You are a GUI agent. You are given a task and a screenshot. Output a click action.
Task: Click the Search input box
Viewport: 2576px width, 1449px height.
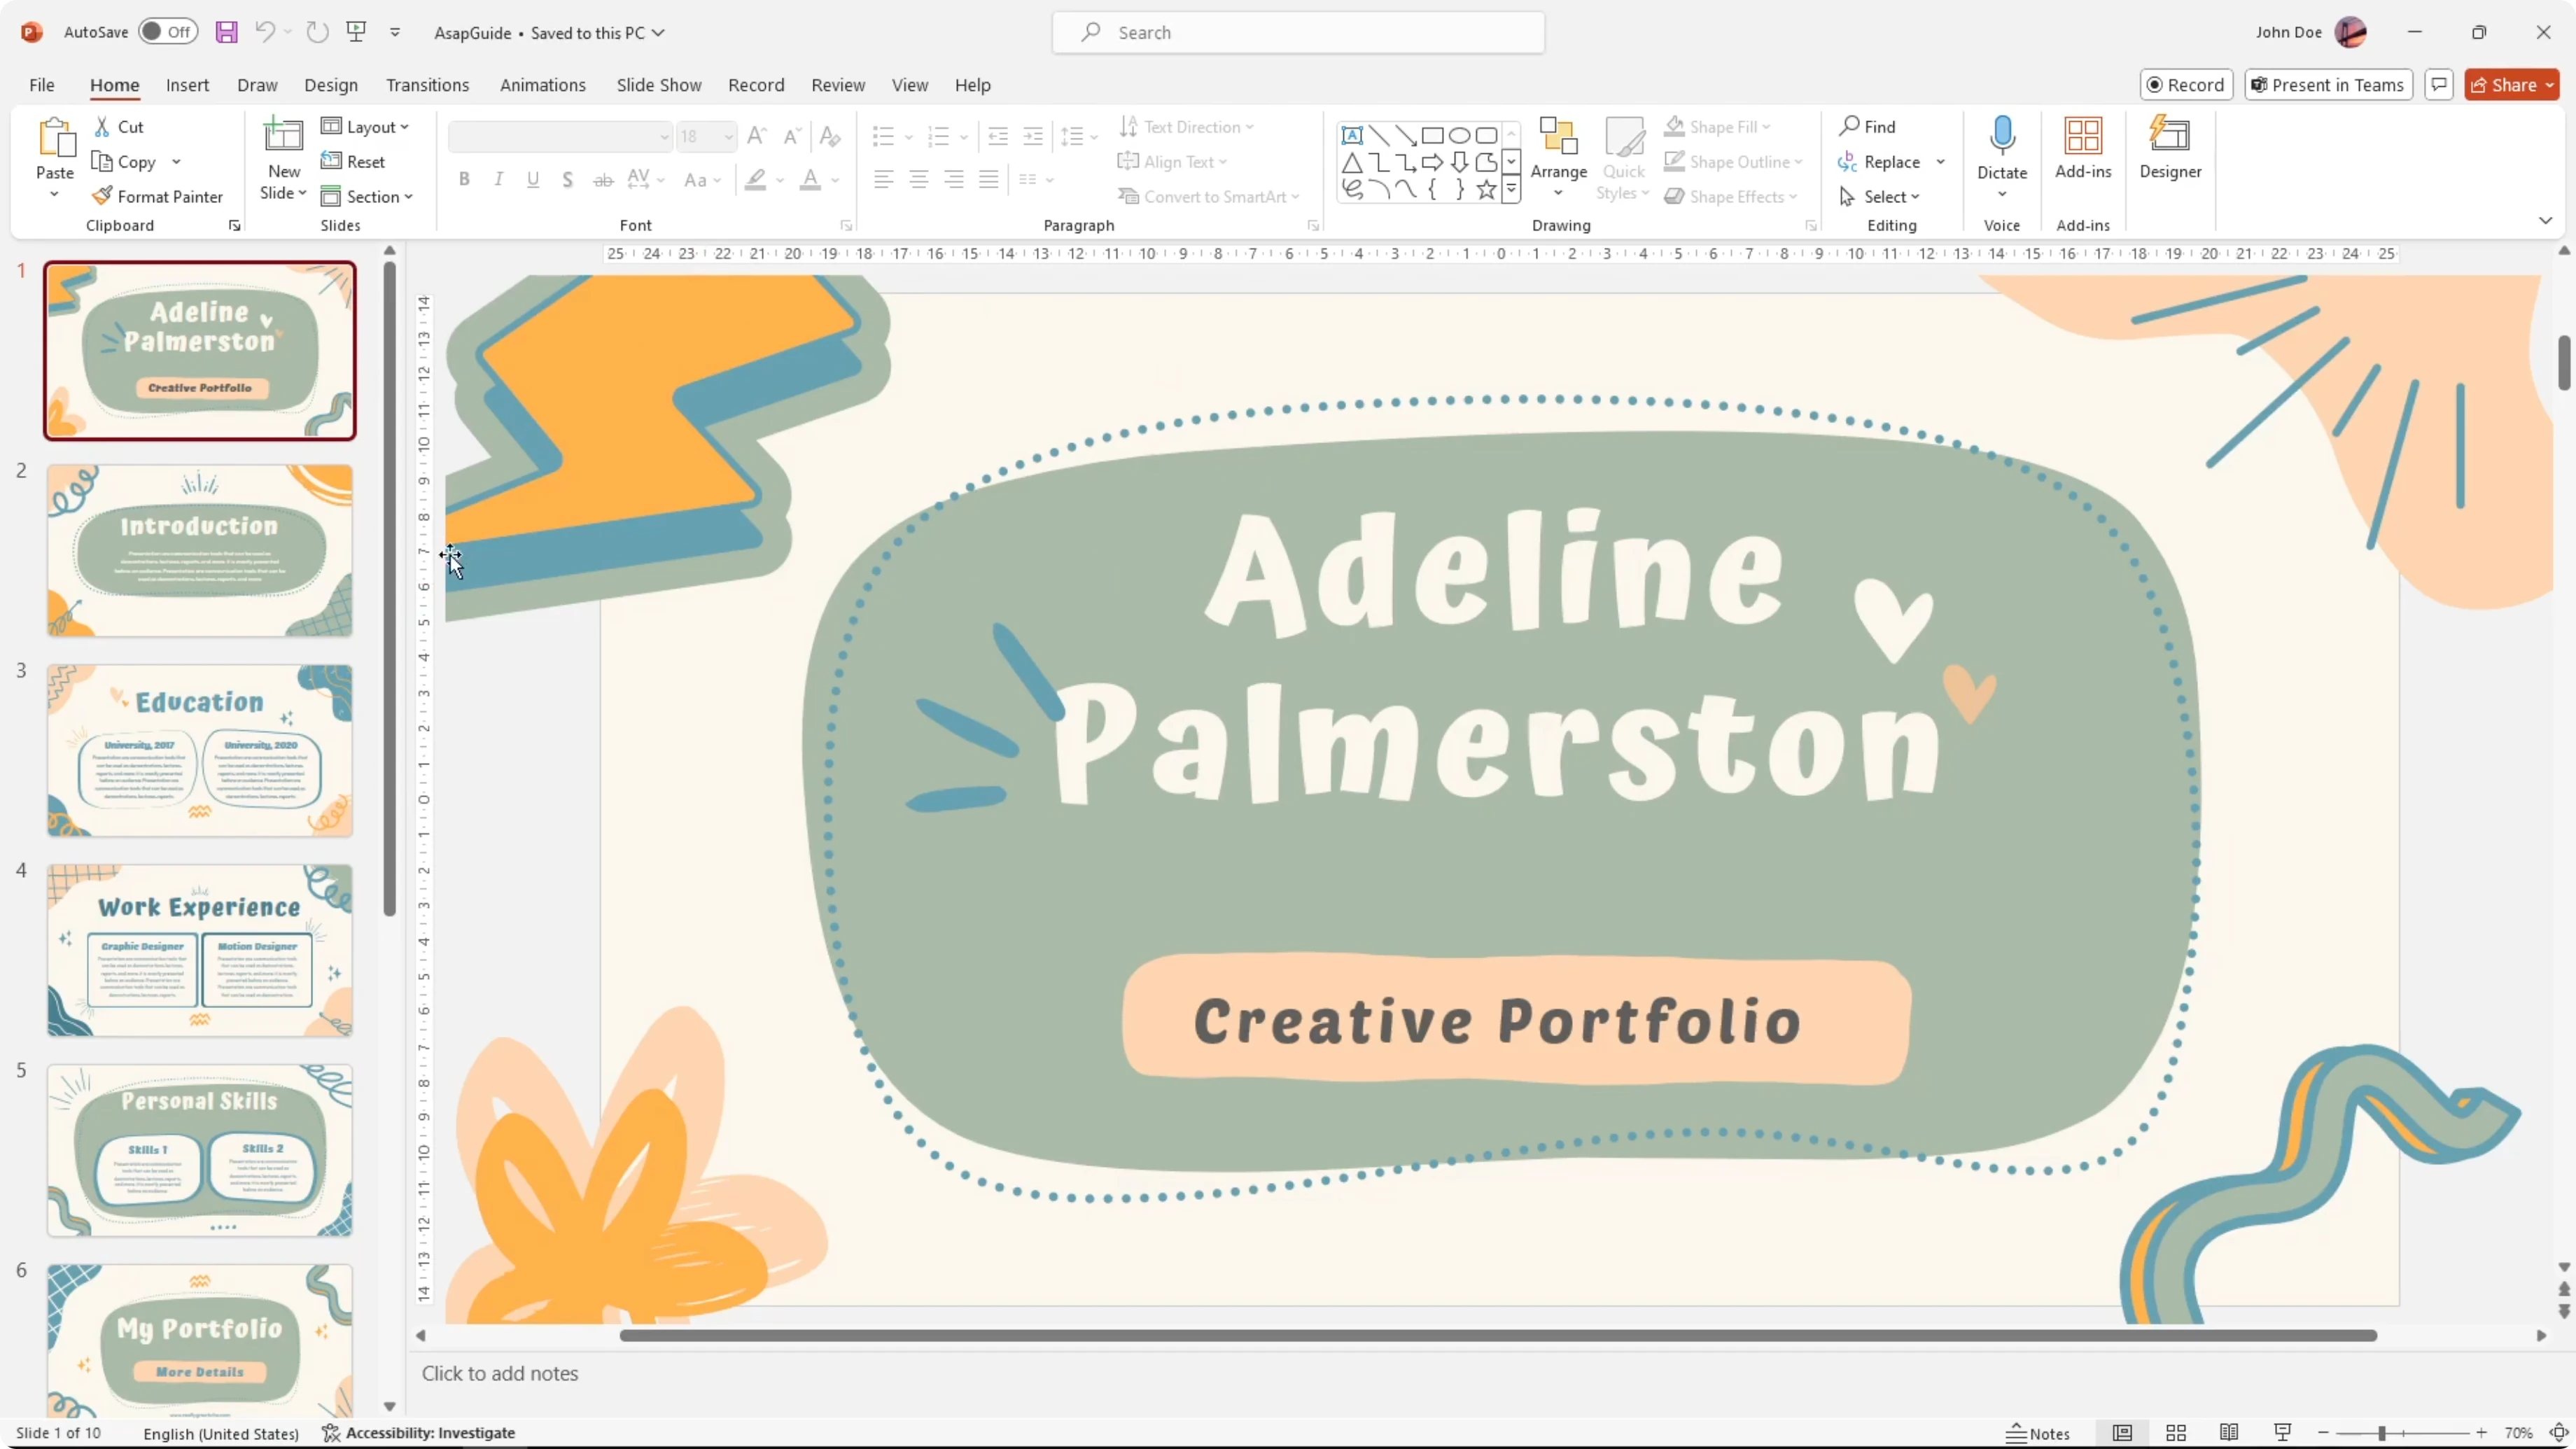point(1298,32)
